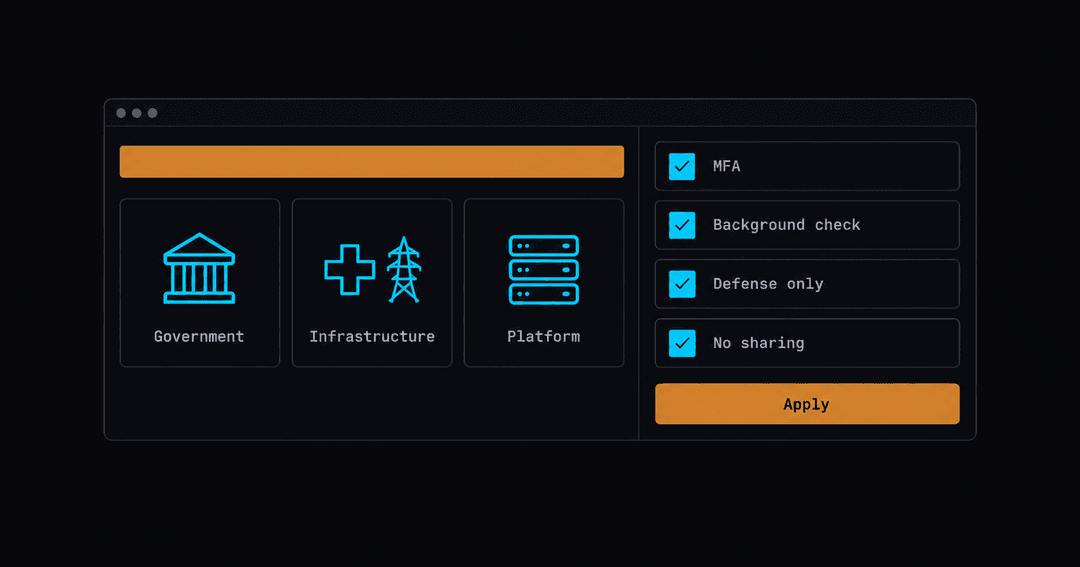Viewport: 1080px width, 567px height.
Task: Click the Background check label text
Action: point(787,225)
